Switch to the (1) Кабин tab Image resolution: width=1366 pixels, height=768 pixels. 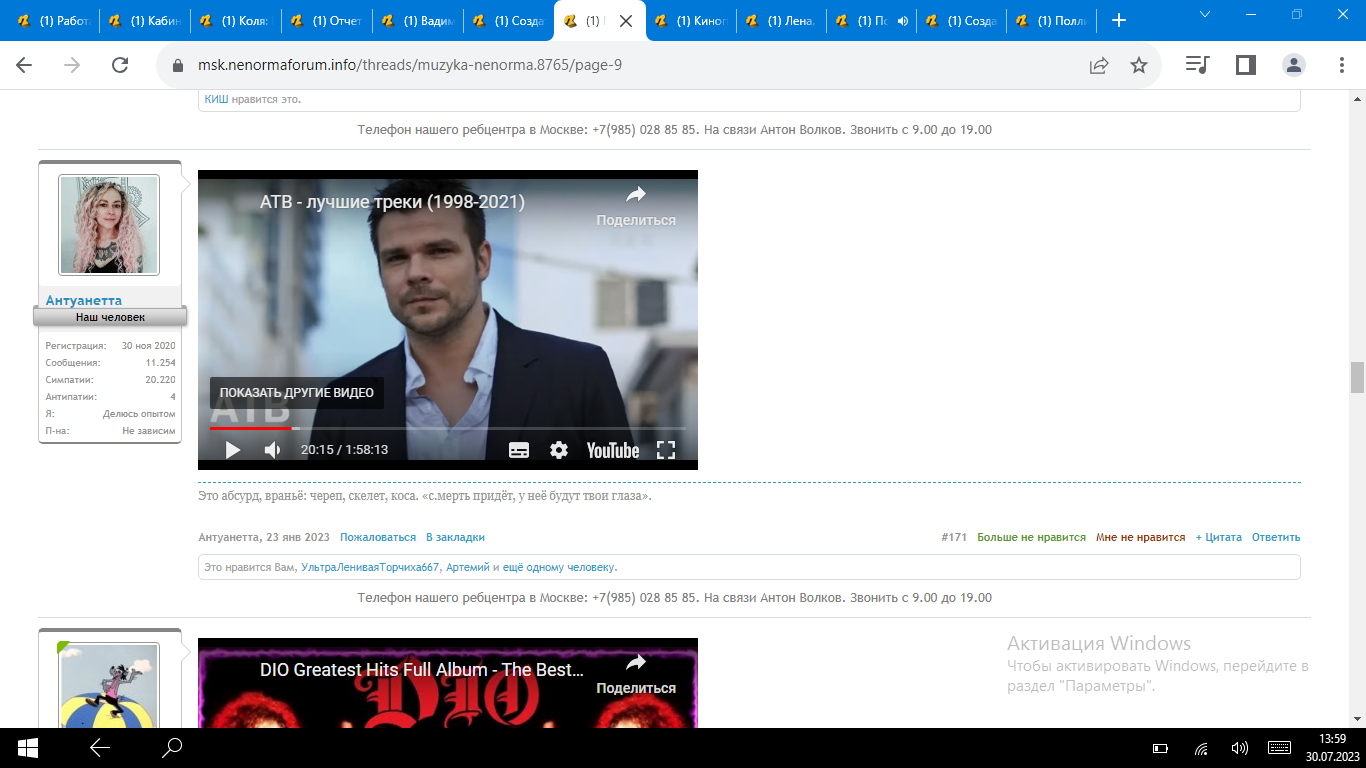click(145, 21)
